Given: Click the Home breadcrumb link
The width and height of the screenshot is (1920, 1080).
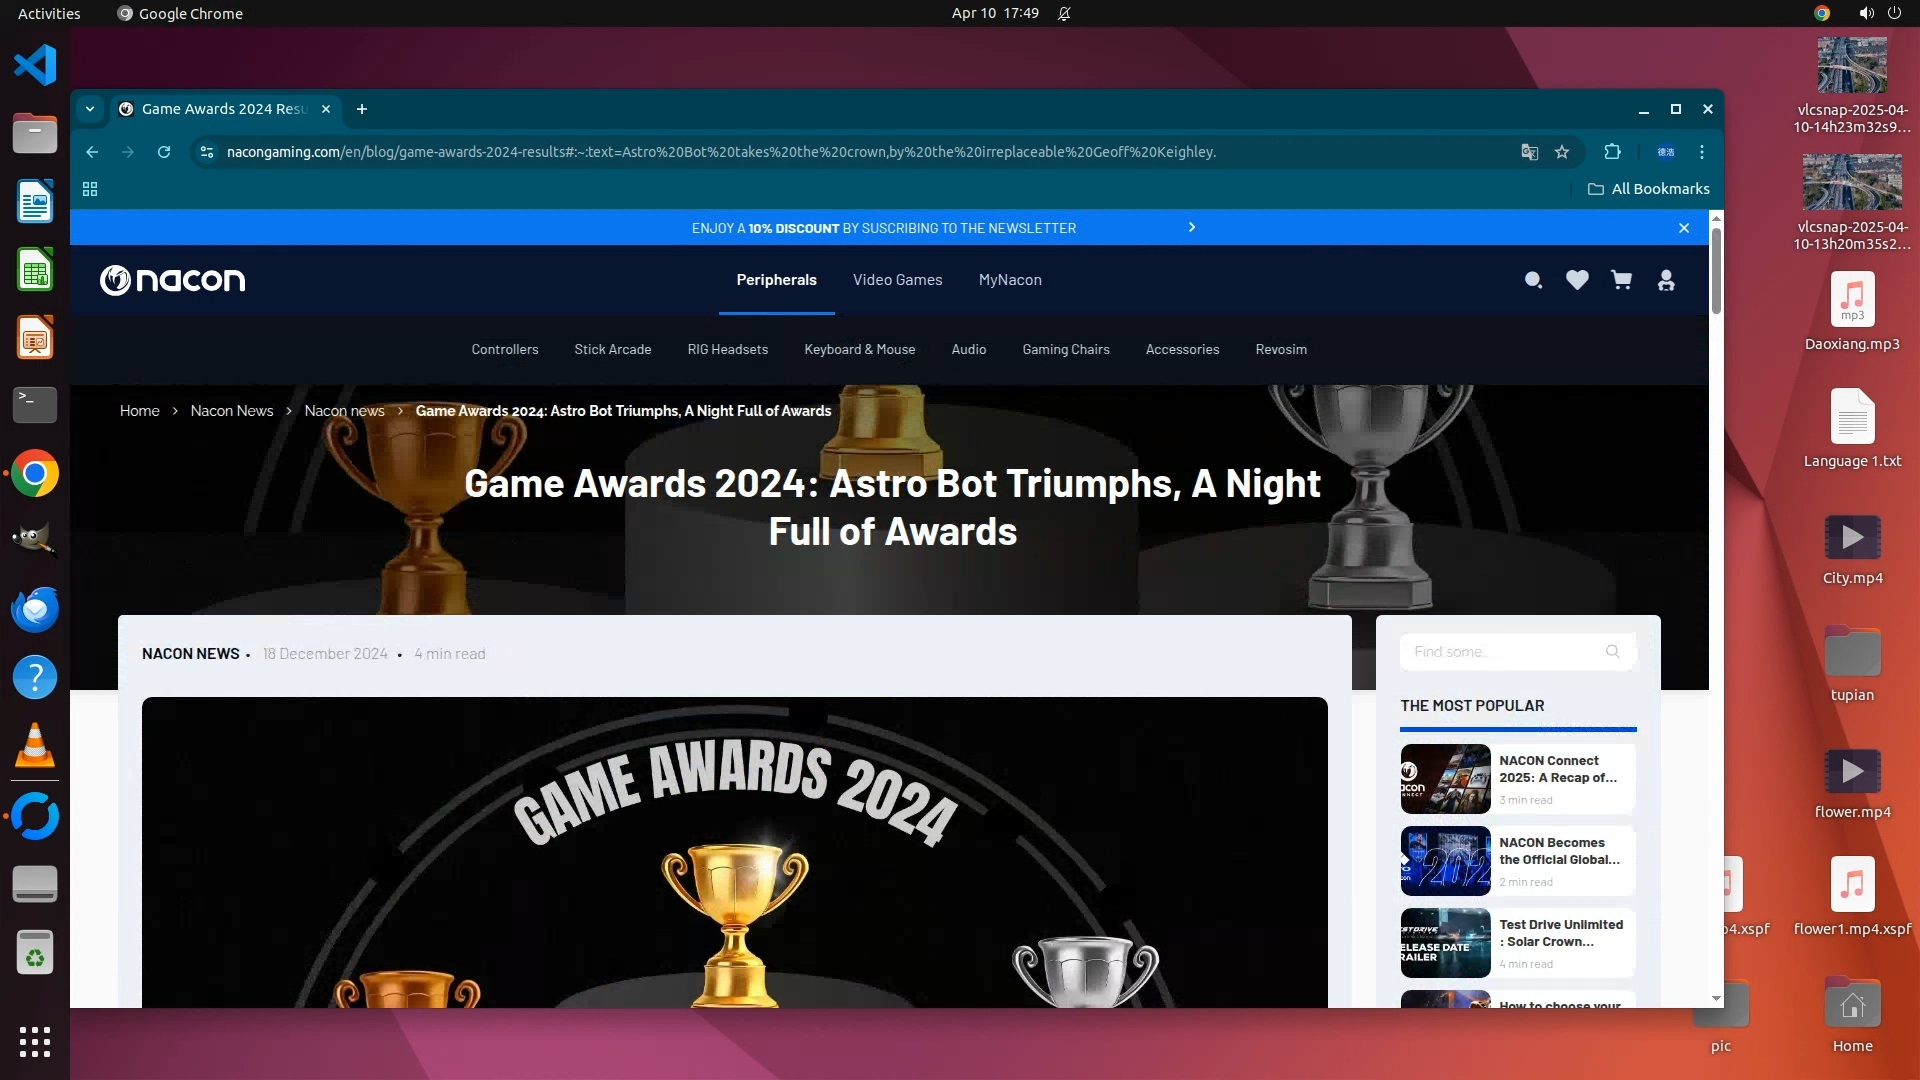Looking at the screenshot, I should [139, 411].
